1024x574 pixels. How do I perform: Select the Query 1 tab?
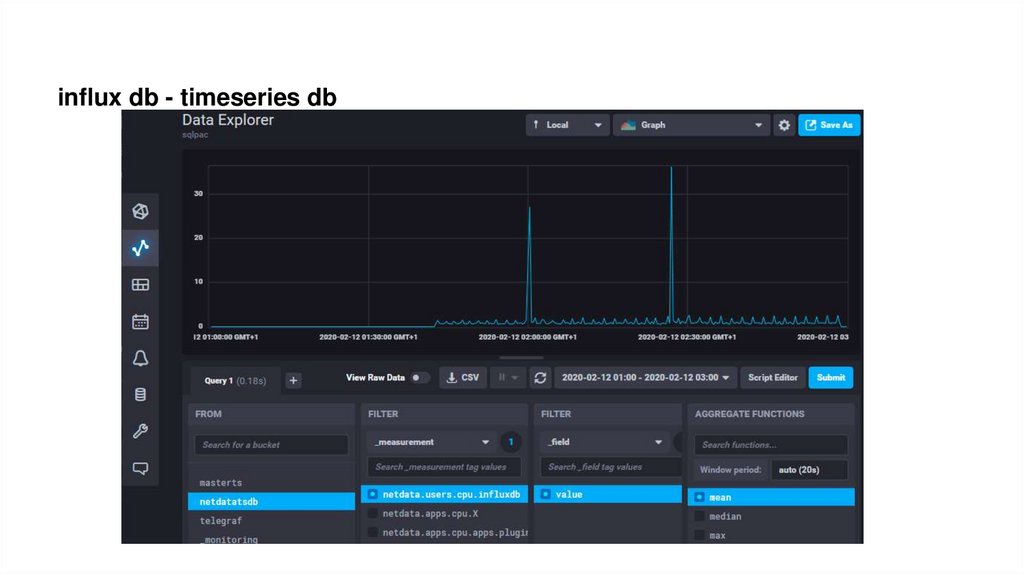(235, 380)
